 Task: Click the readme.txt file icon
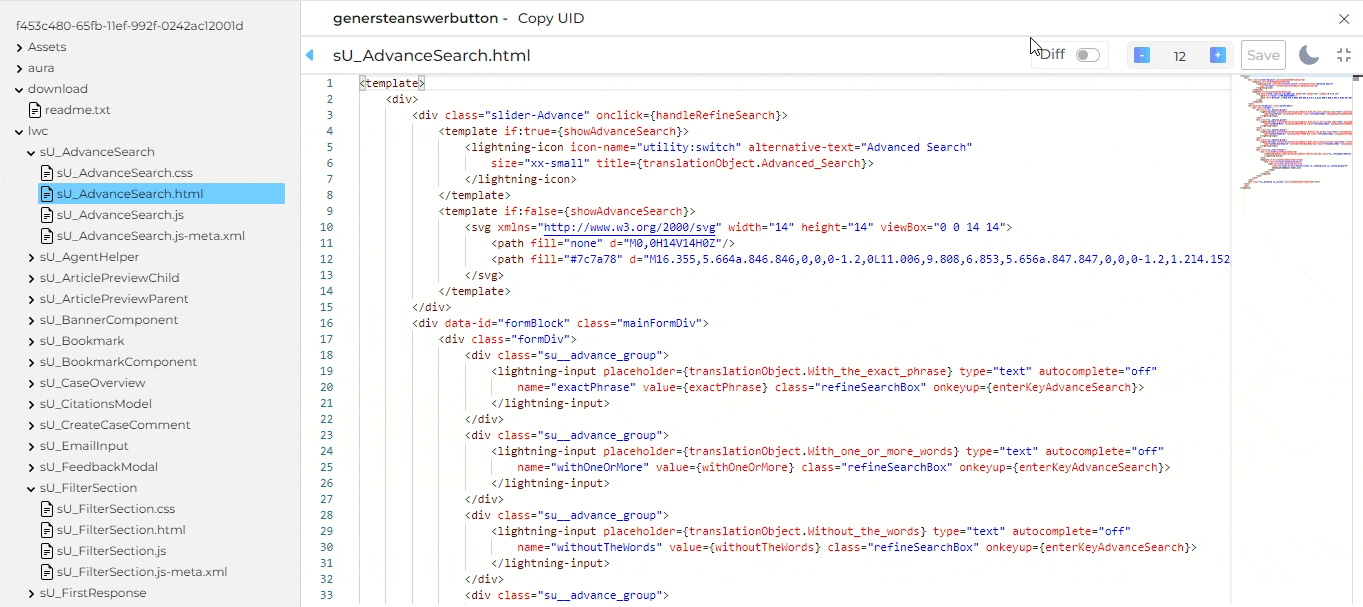tap(35, 110)
